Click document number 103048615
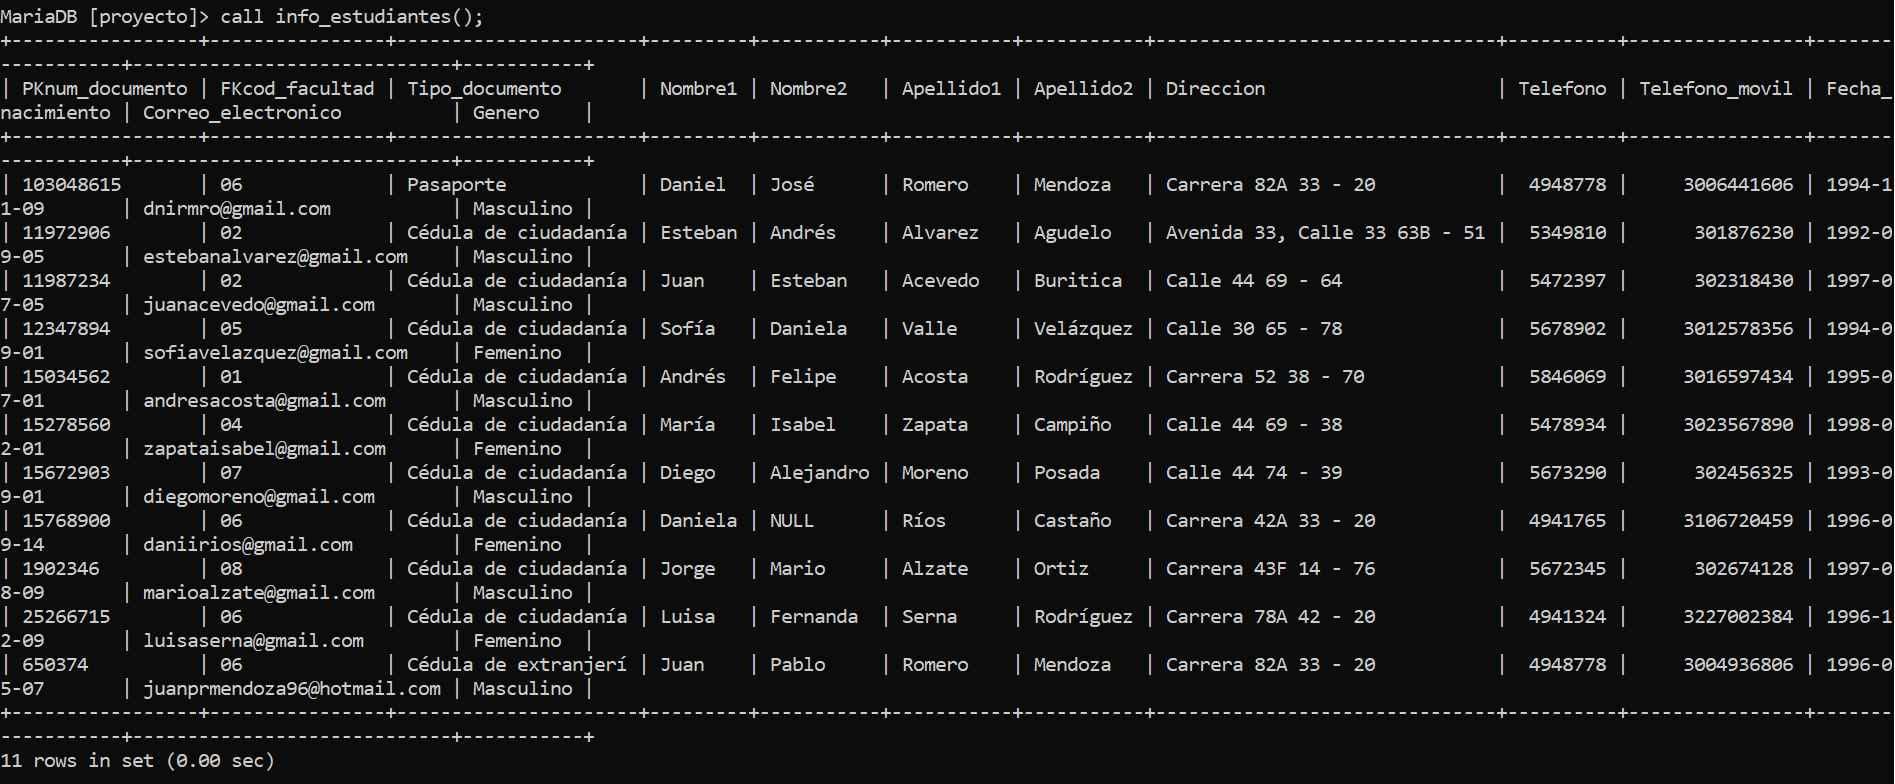The image size is (1895, 784). pos(71,185)
